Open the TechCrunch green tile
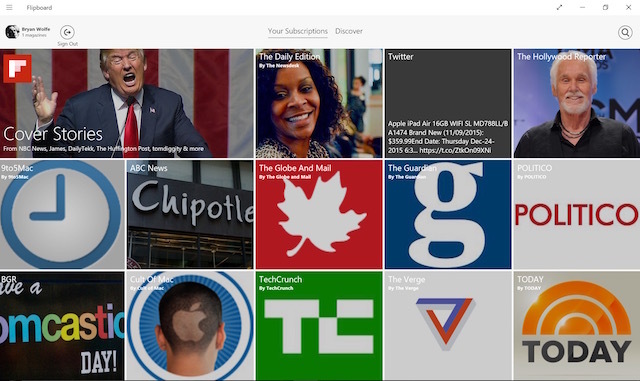 point(319,326)
